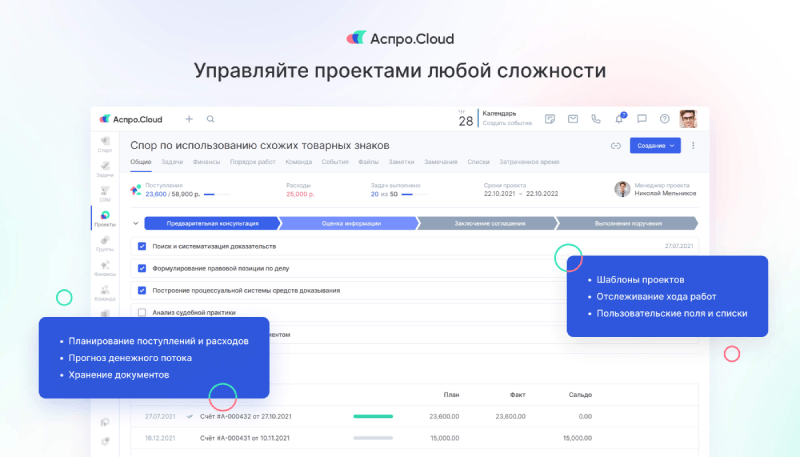Select the Оценка информации stage

[351, 223]
